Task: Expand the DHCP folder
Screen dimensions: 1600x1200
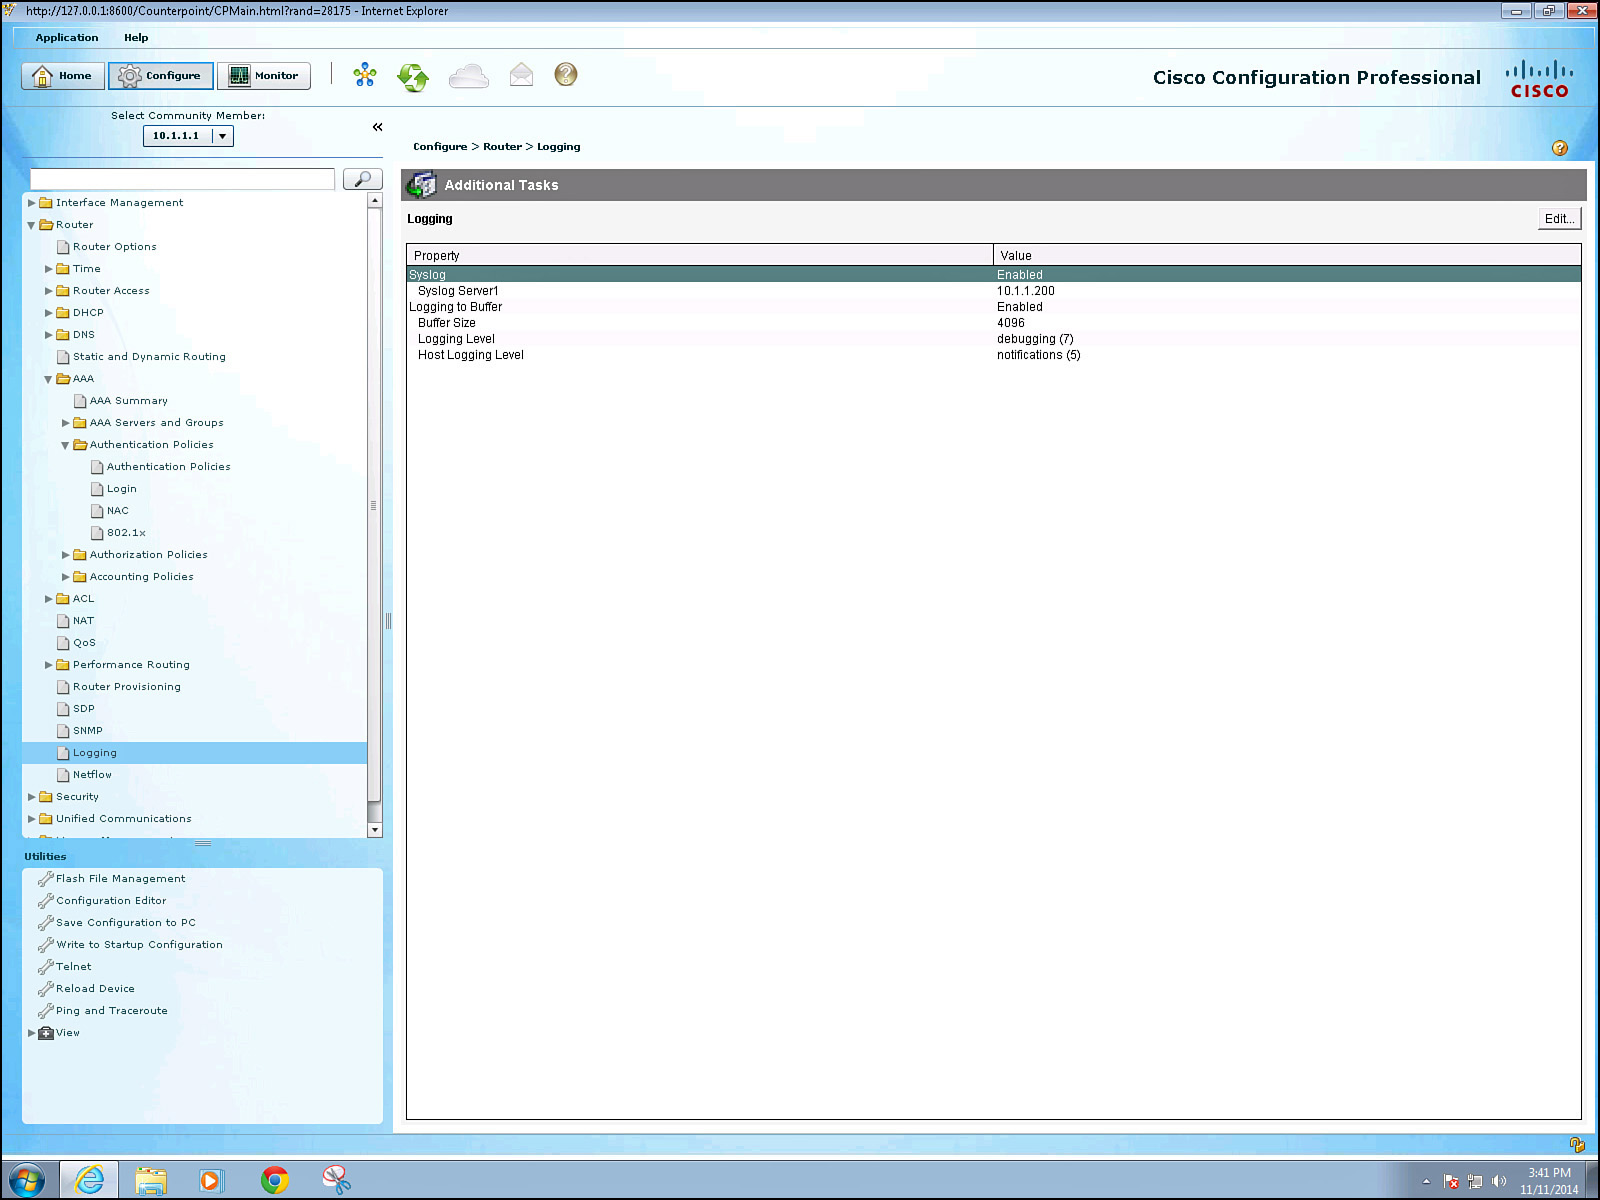Action: pos(48,313)
